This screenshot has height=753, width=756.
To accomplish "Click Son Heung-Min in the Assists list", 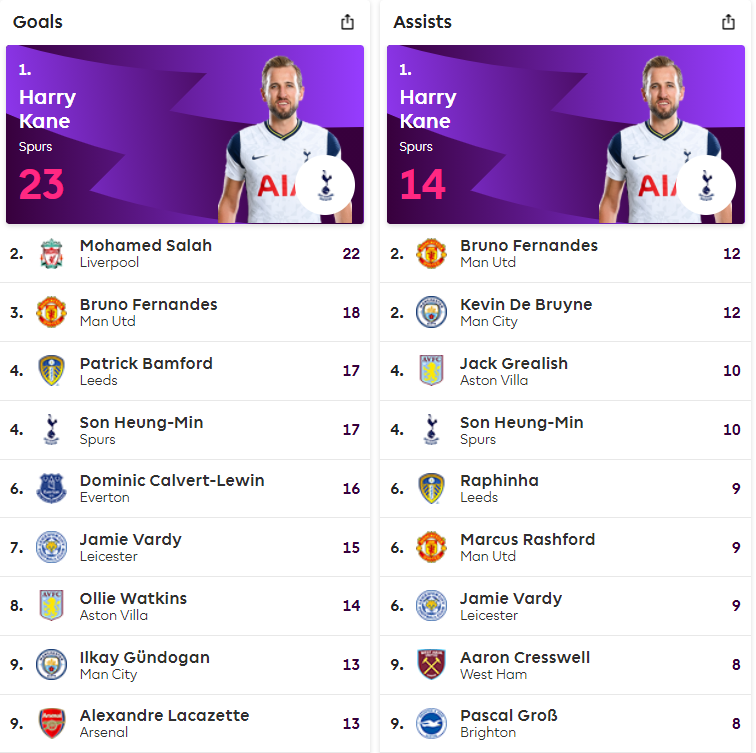I will coord(522,422).
